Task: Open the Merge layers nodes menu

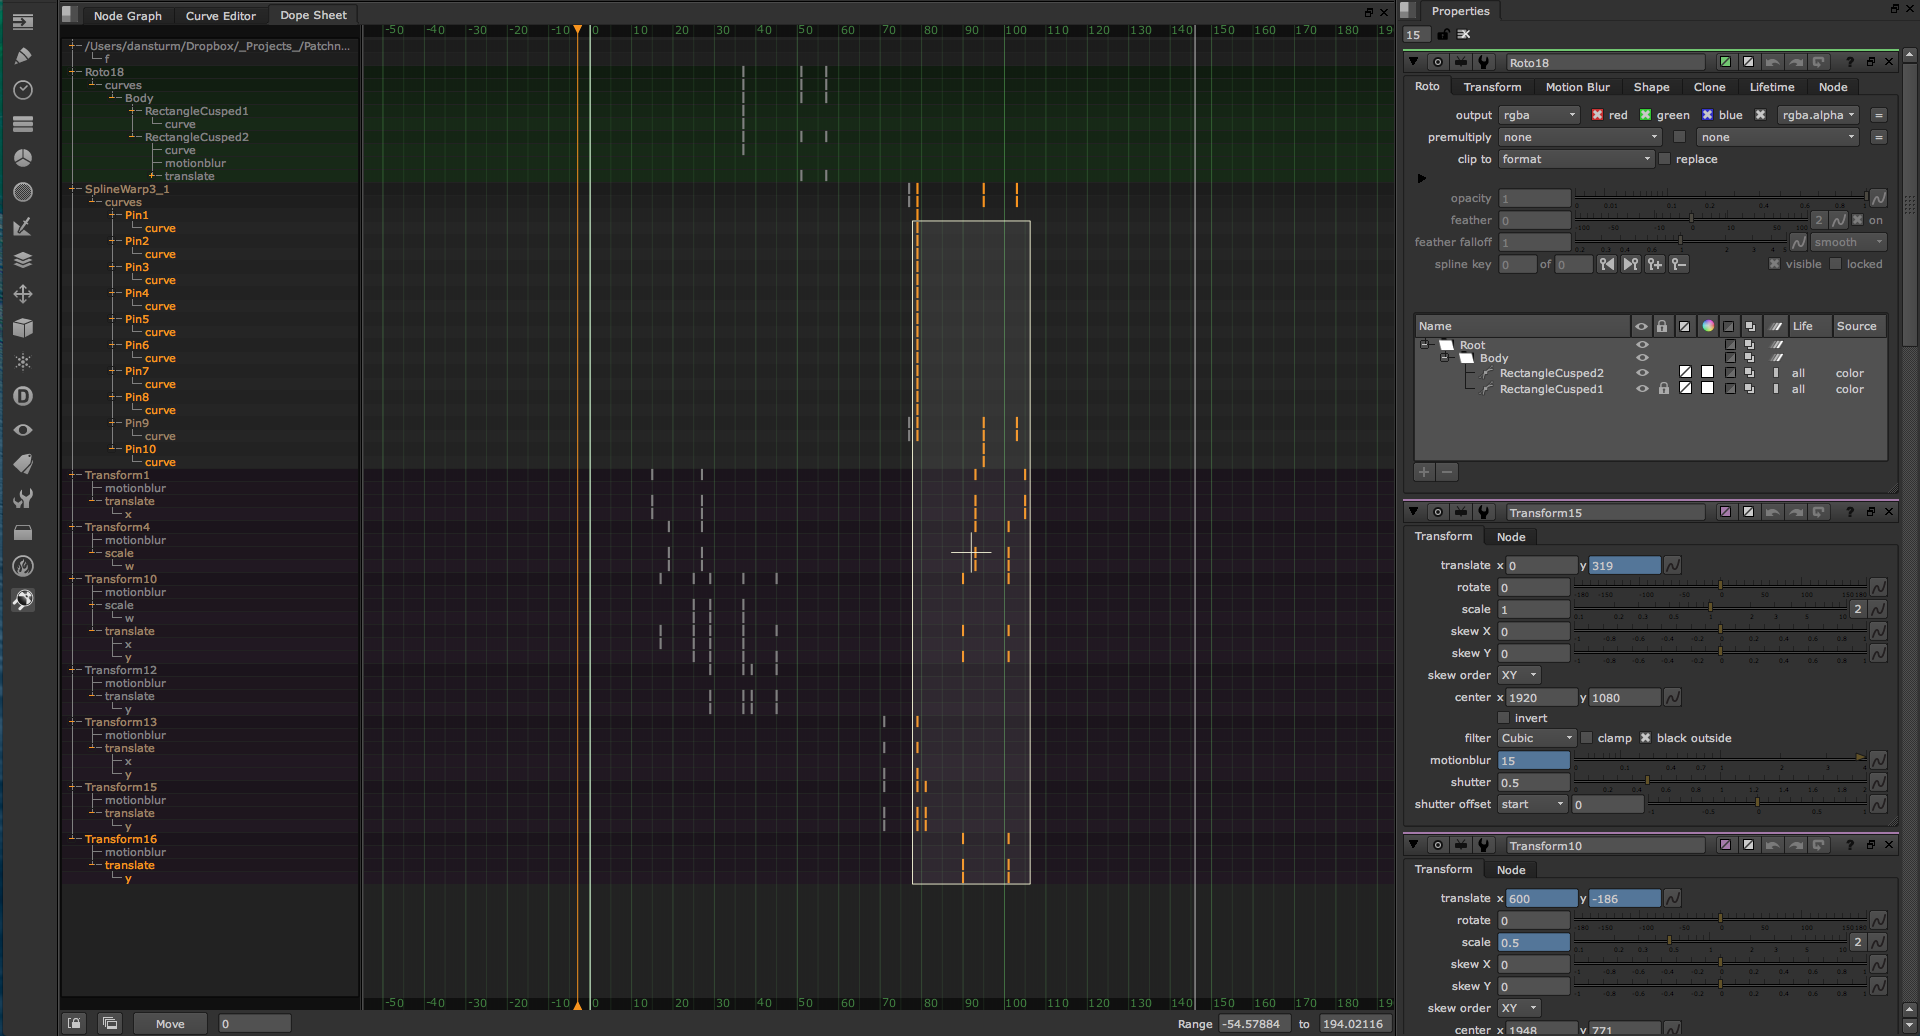Action: (23, 260)
